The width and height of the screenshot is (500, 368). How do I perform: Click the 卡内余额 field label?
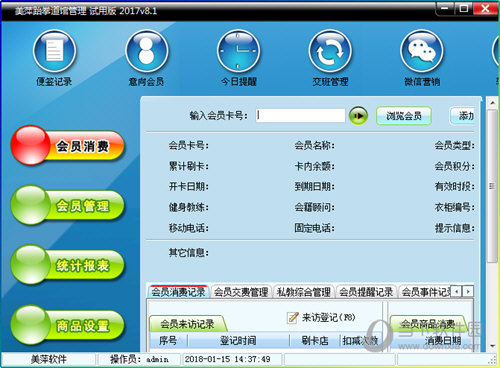(315, 166)
